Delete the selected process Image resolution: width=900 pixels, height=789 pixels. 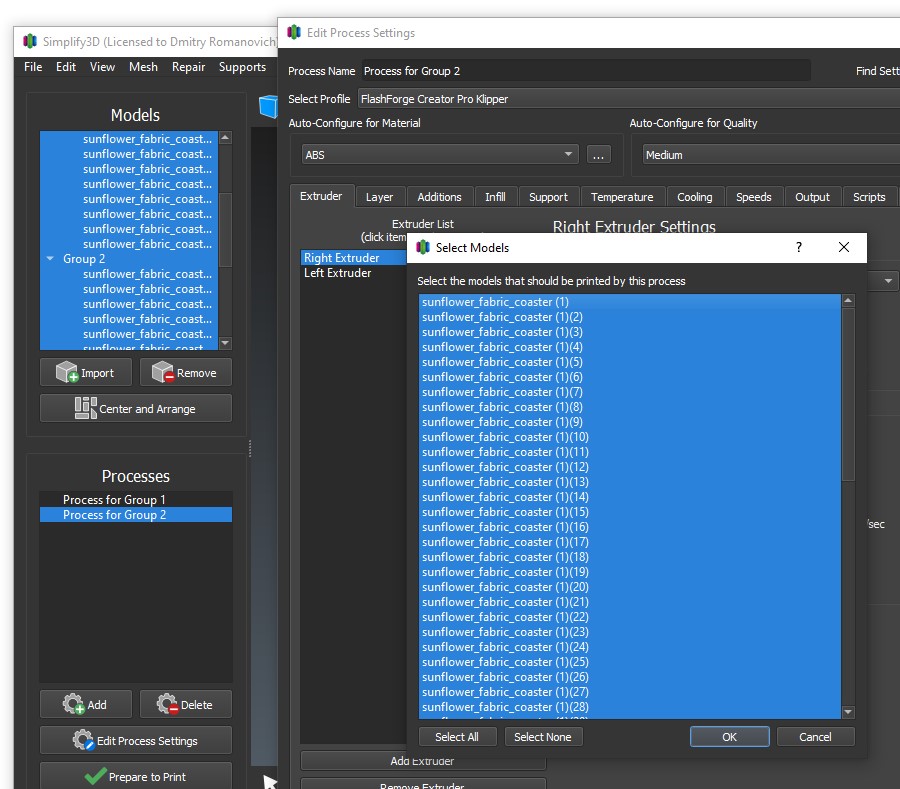pyautogui.click(x=185, y=704)
